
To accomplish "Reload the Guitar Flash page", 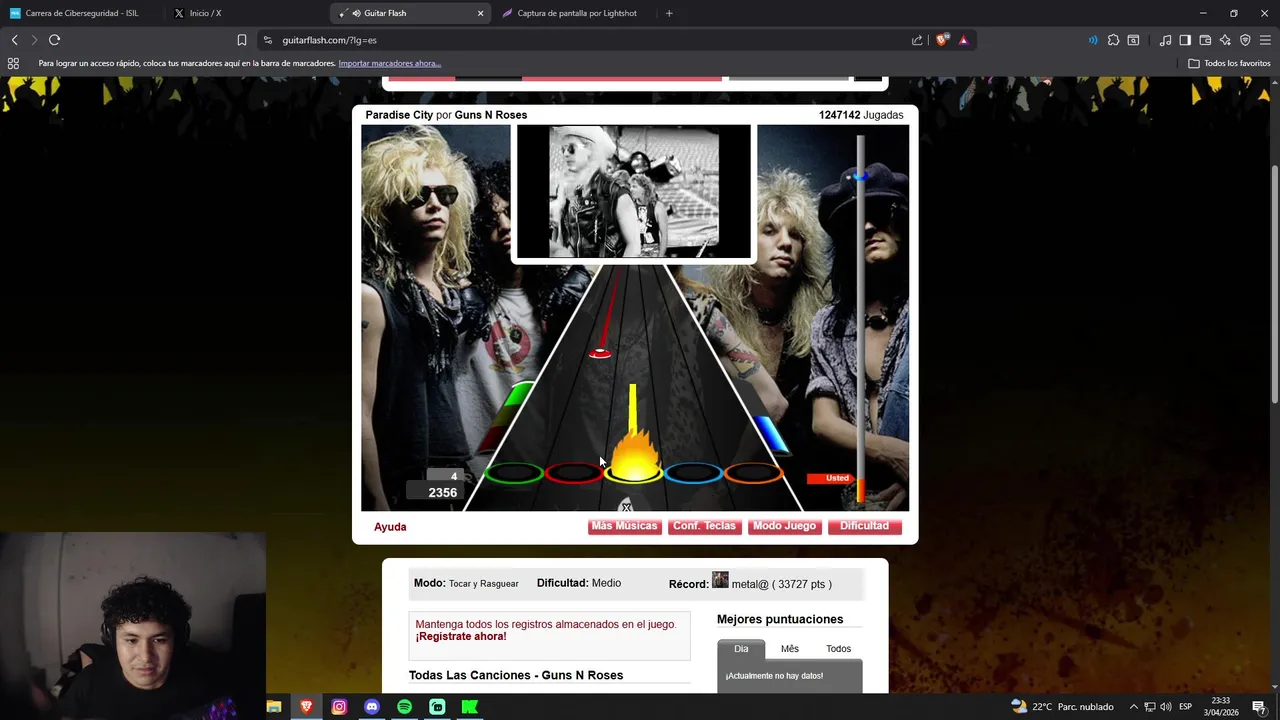I will tap(54, 40).
